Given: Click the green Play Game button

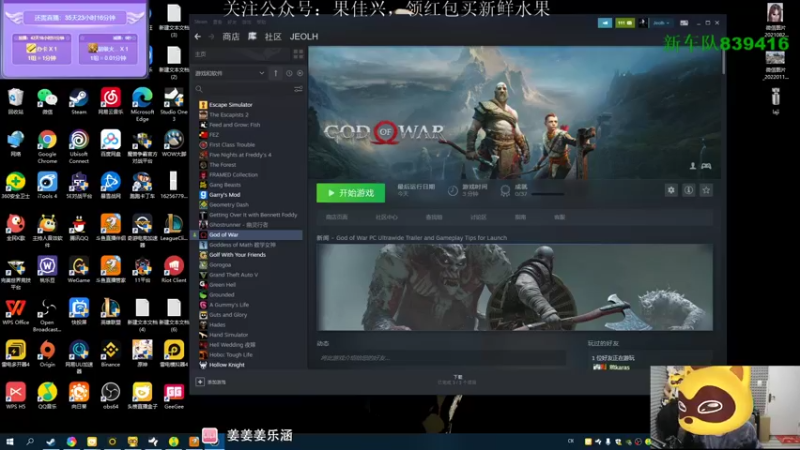Looking at the screenshot, I should coord(351,193).
